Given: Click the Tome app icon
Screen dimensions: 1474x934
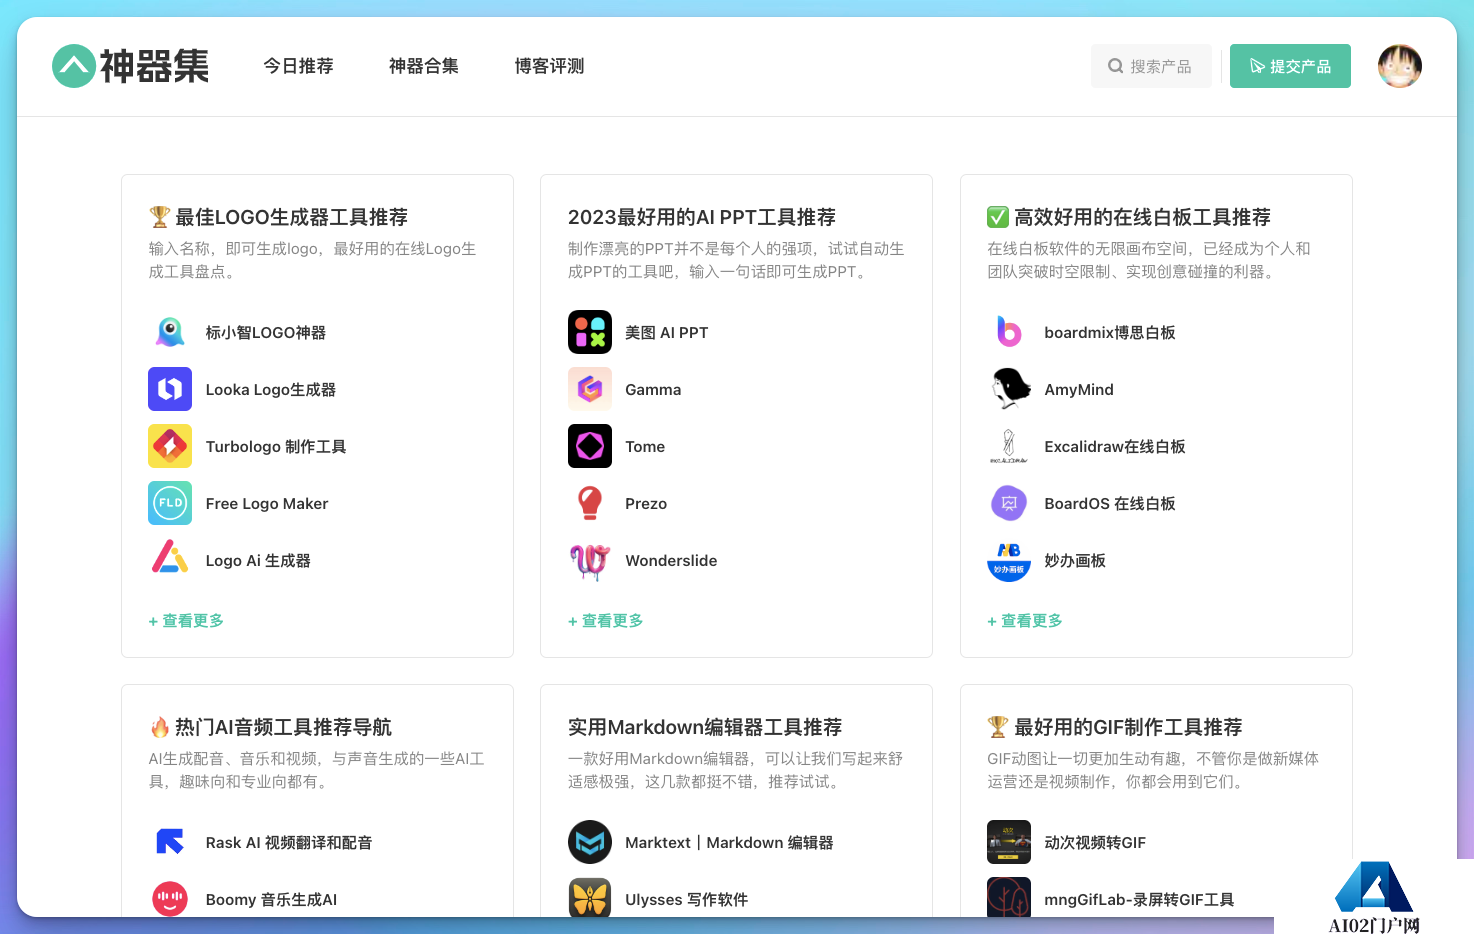Looking at the screenshot, I should pos(590,446).
